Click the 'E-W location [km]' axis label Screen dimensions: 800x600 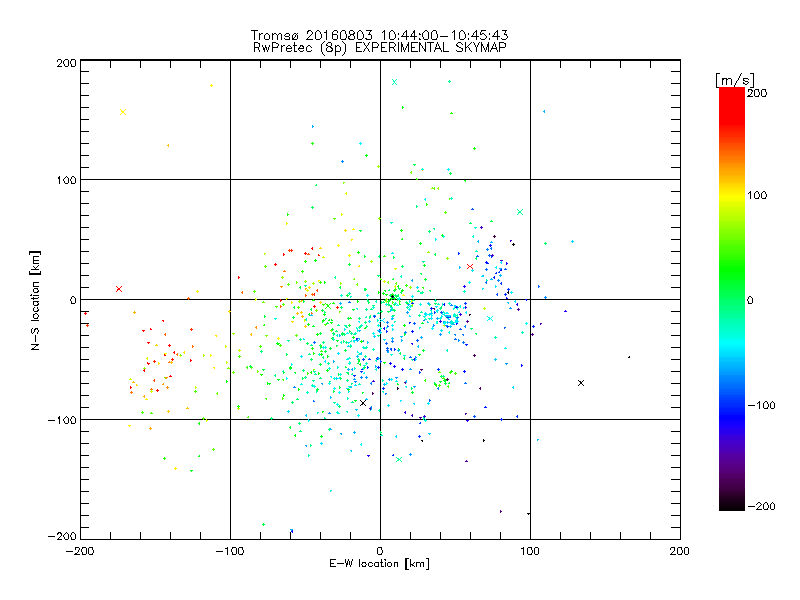pos(379,564)
